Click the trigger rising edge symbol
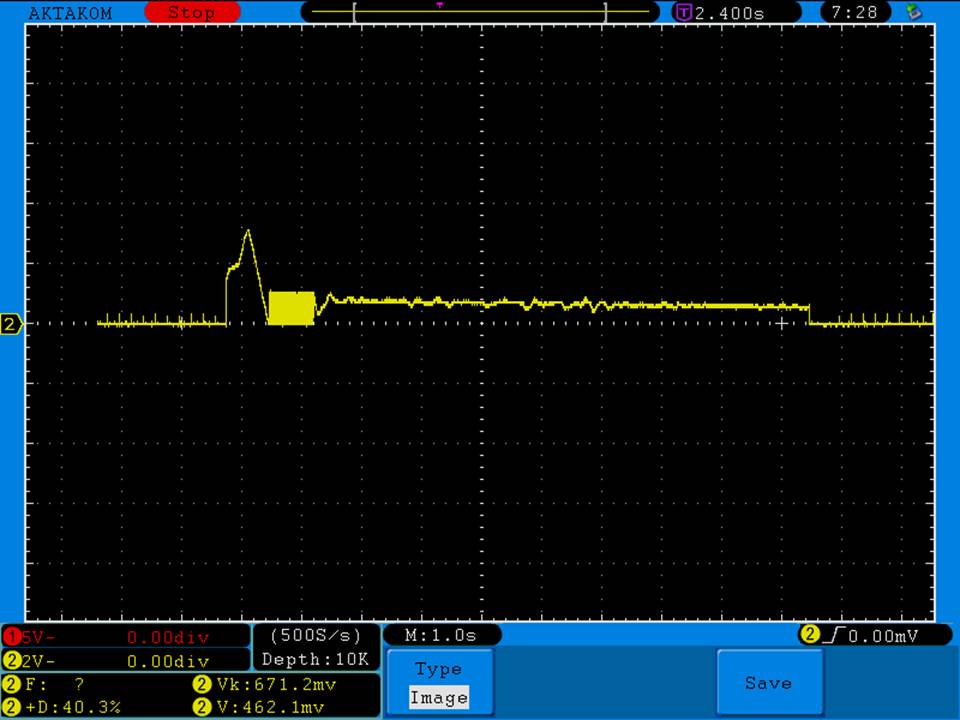Image resolution: width=960 pixels, height=720 pixels. (x=833, y=636)
